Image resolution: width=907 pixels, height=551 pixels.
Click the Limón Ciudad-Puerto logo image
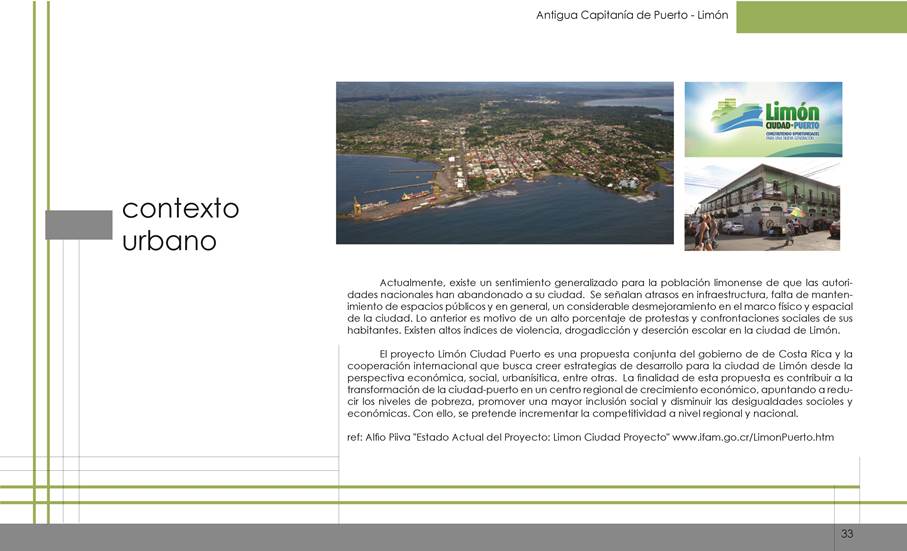(763, 119)
